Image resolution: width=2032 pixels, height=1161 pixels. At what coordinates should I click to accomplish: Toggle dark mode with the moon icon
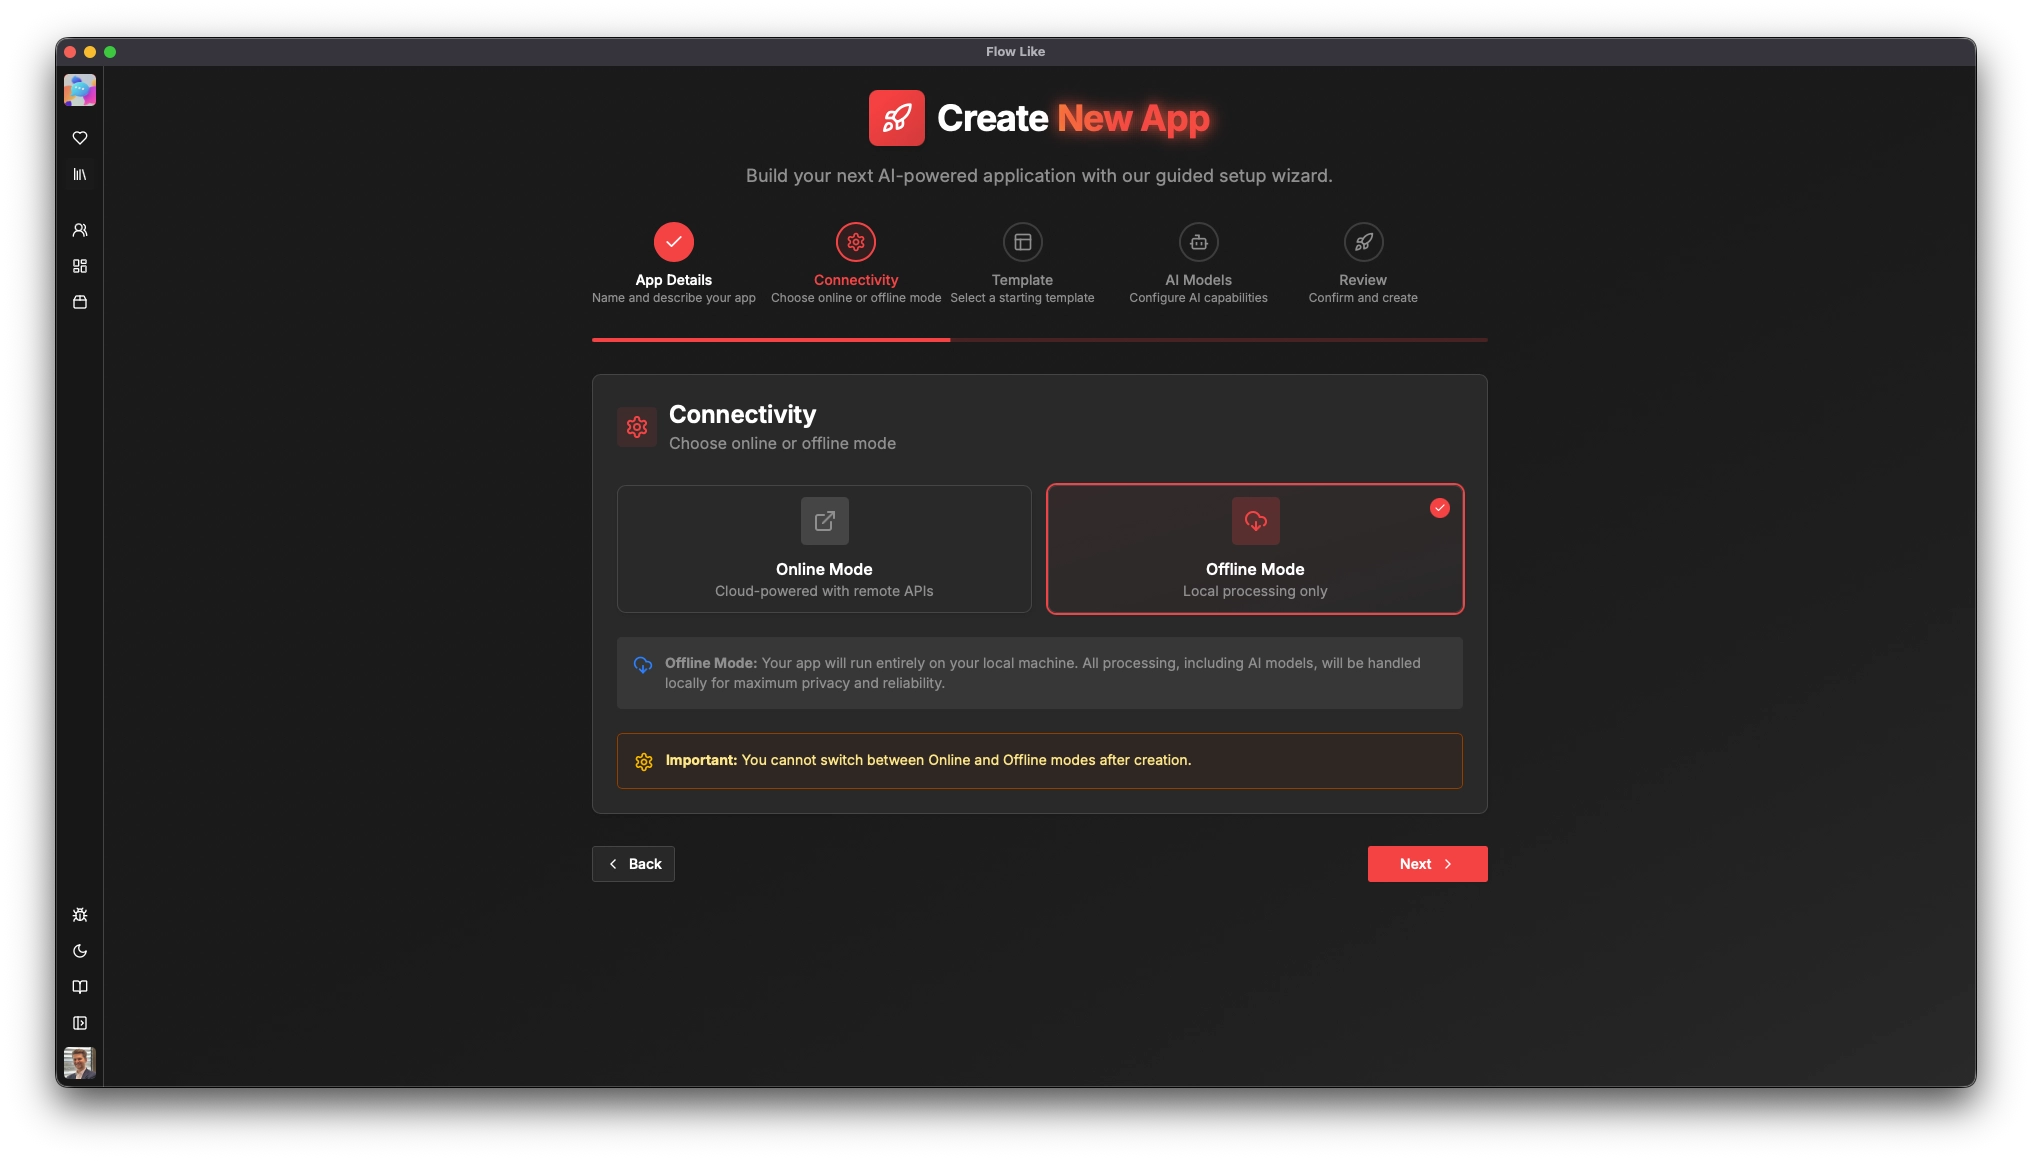80,951
